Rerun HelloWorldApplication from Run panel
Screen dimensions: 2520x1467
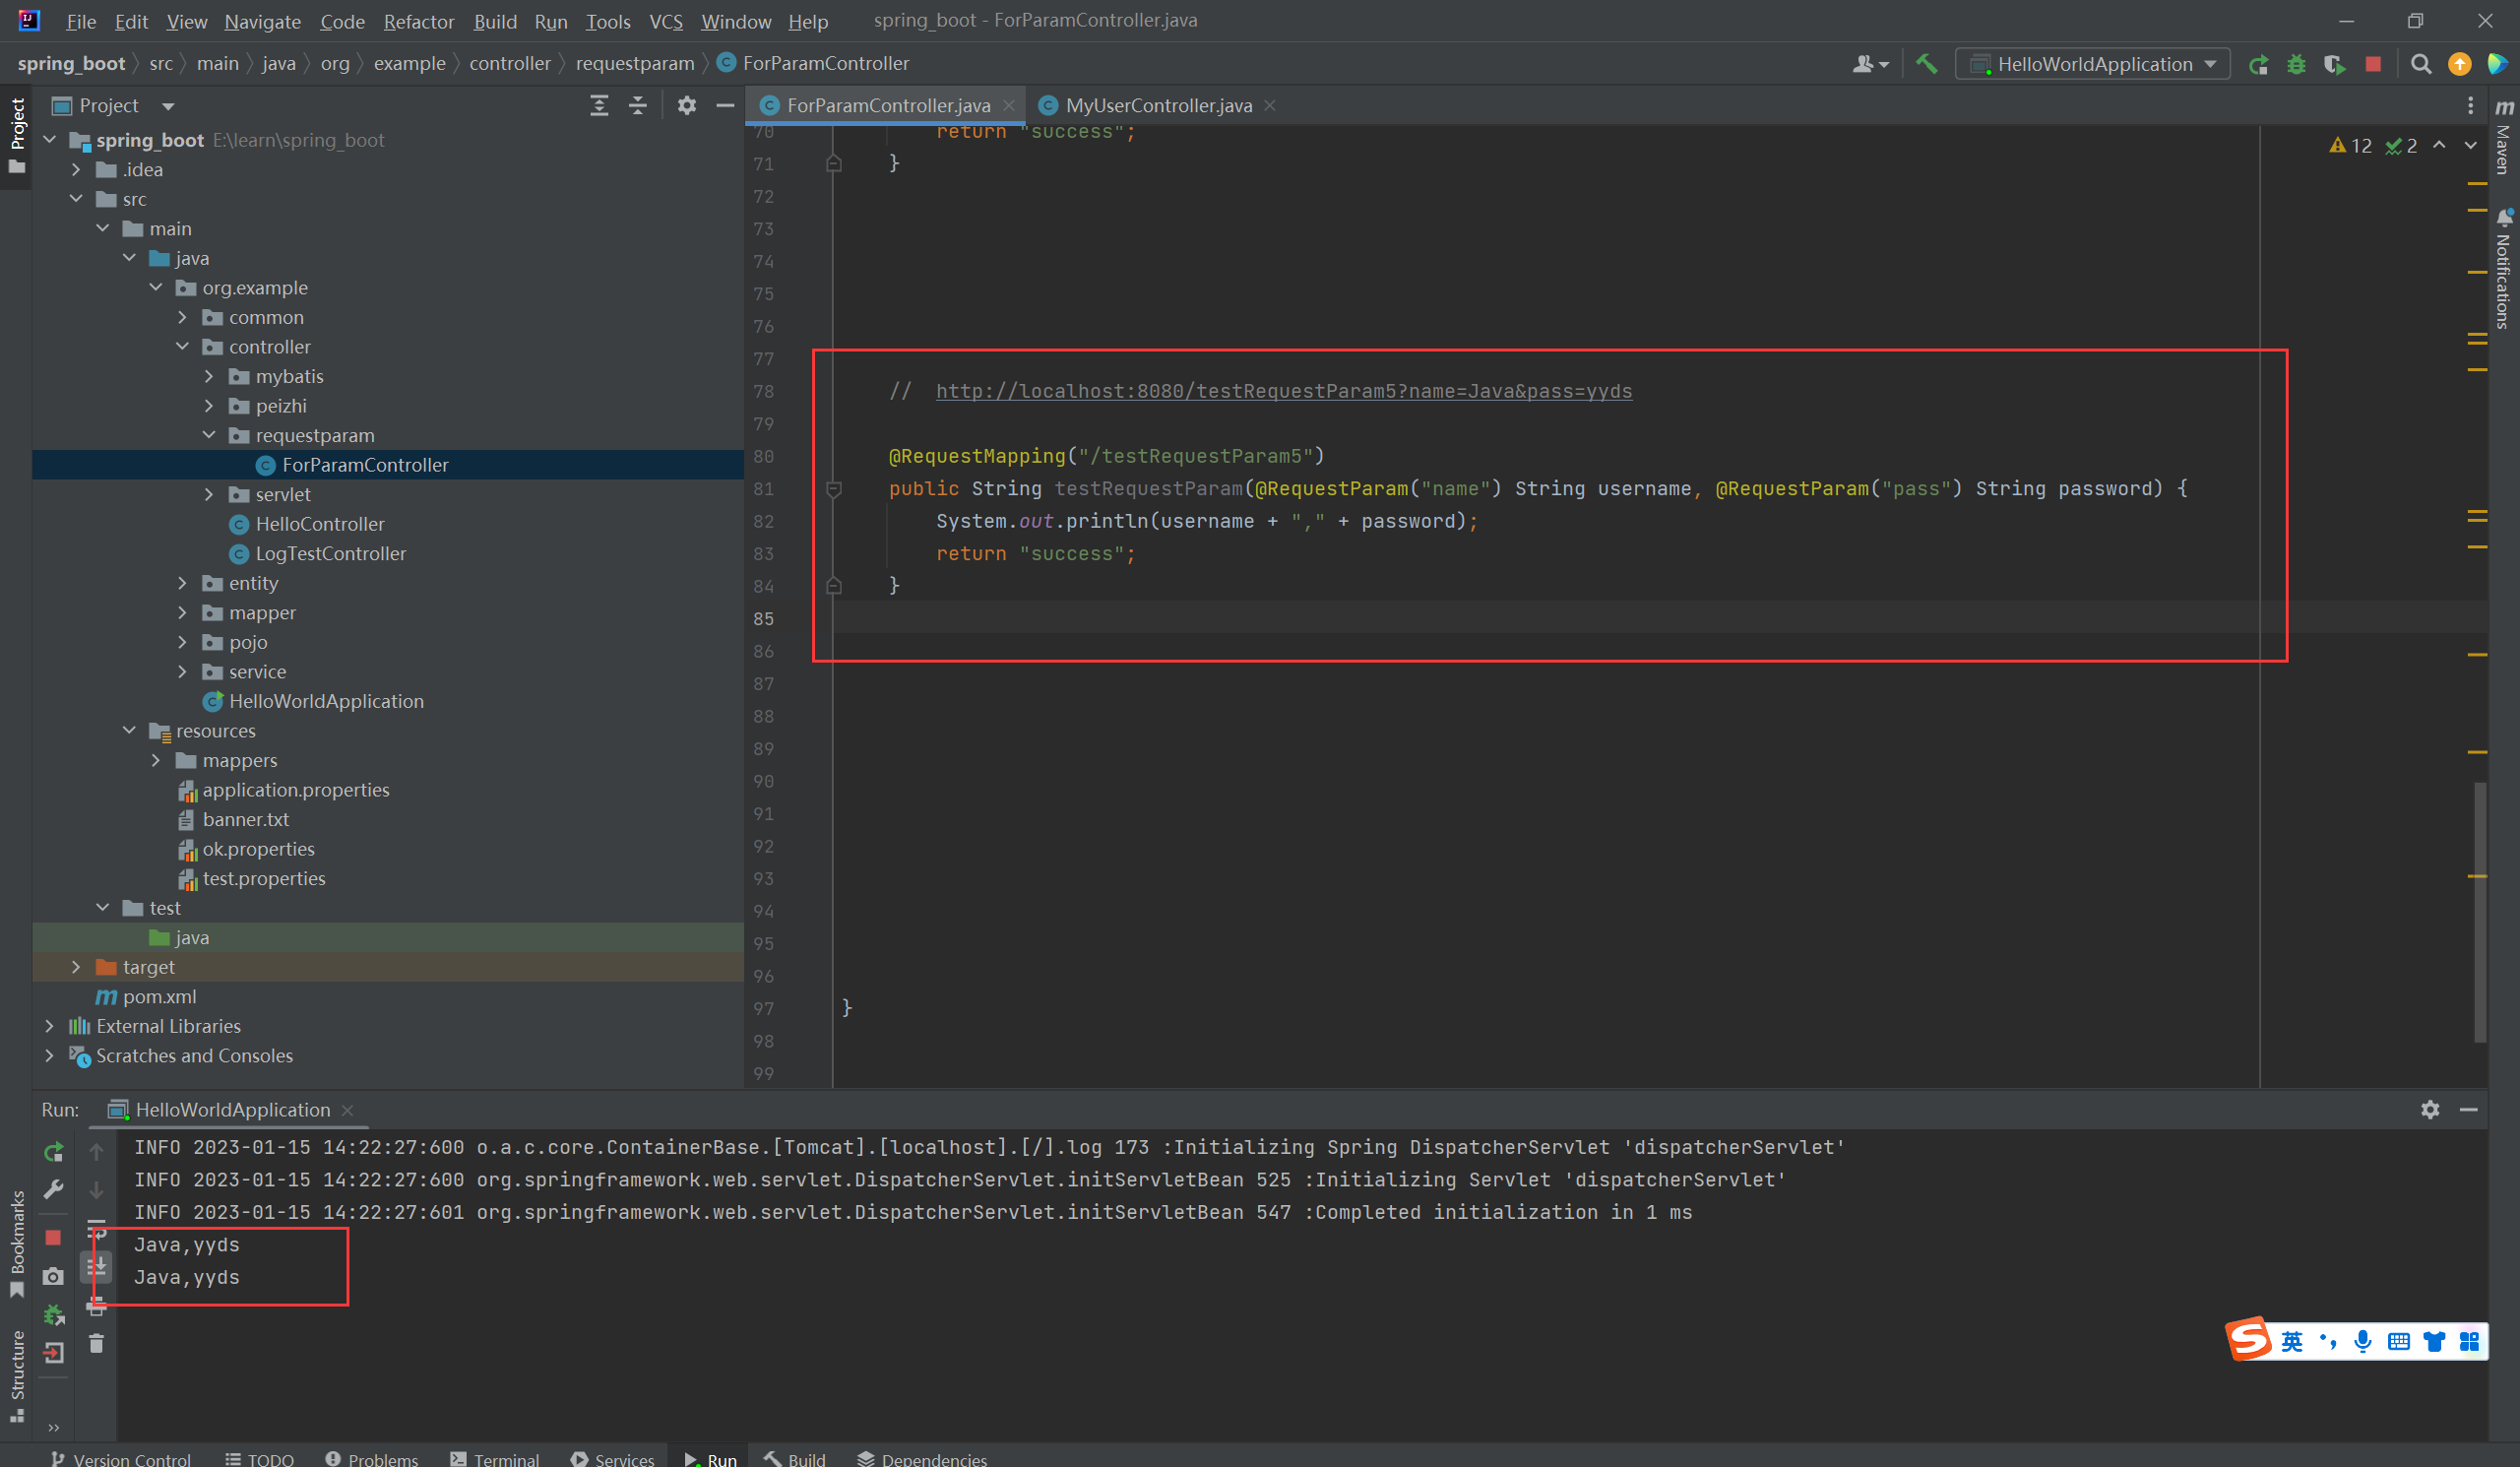click(x=54, y=1152)
